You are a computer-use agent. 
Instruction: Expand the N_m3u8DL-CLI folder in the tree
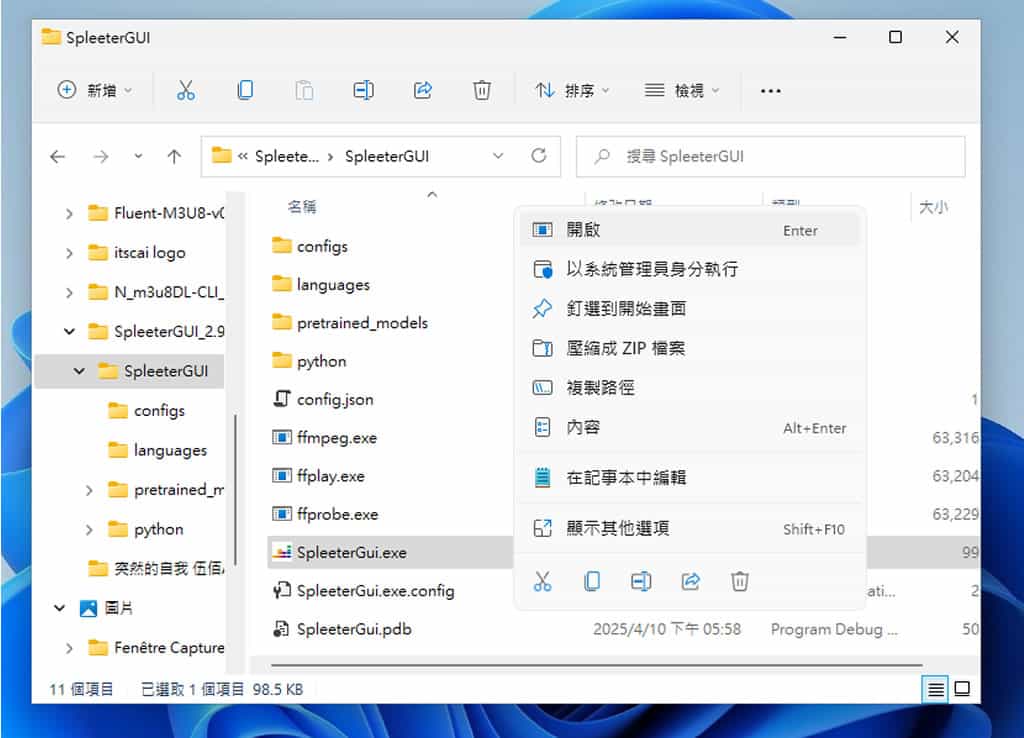(69, 293)
